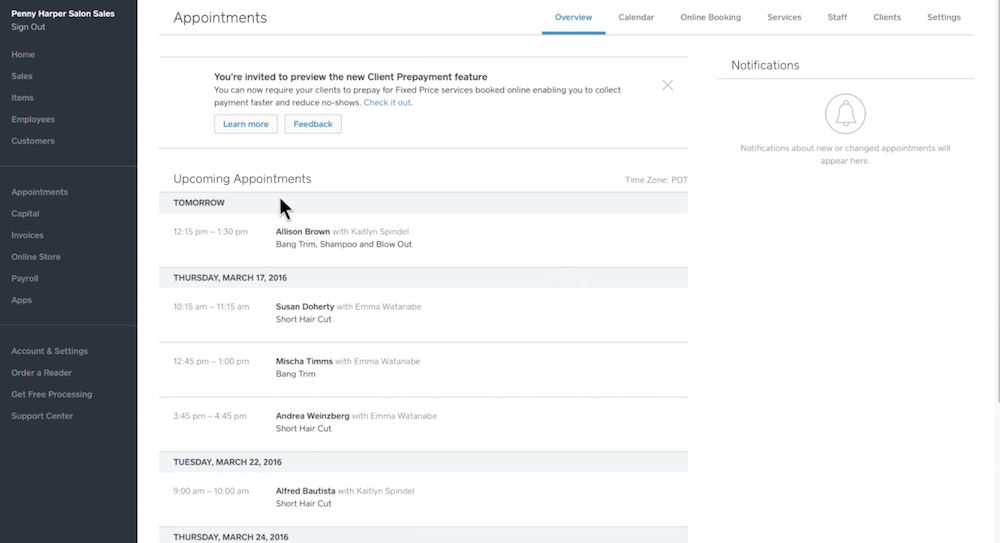This screenshot has height=543, width=1000.
Task: Select the Staff tab
Action: pos(837,17)
